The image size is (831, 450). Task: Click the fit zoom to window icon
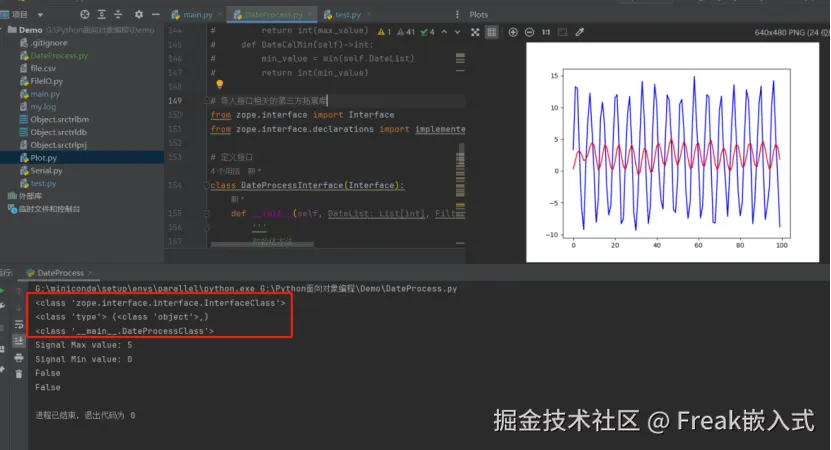click(563, 32)
